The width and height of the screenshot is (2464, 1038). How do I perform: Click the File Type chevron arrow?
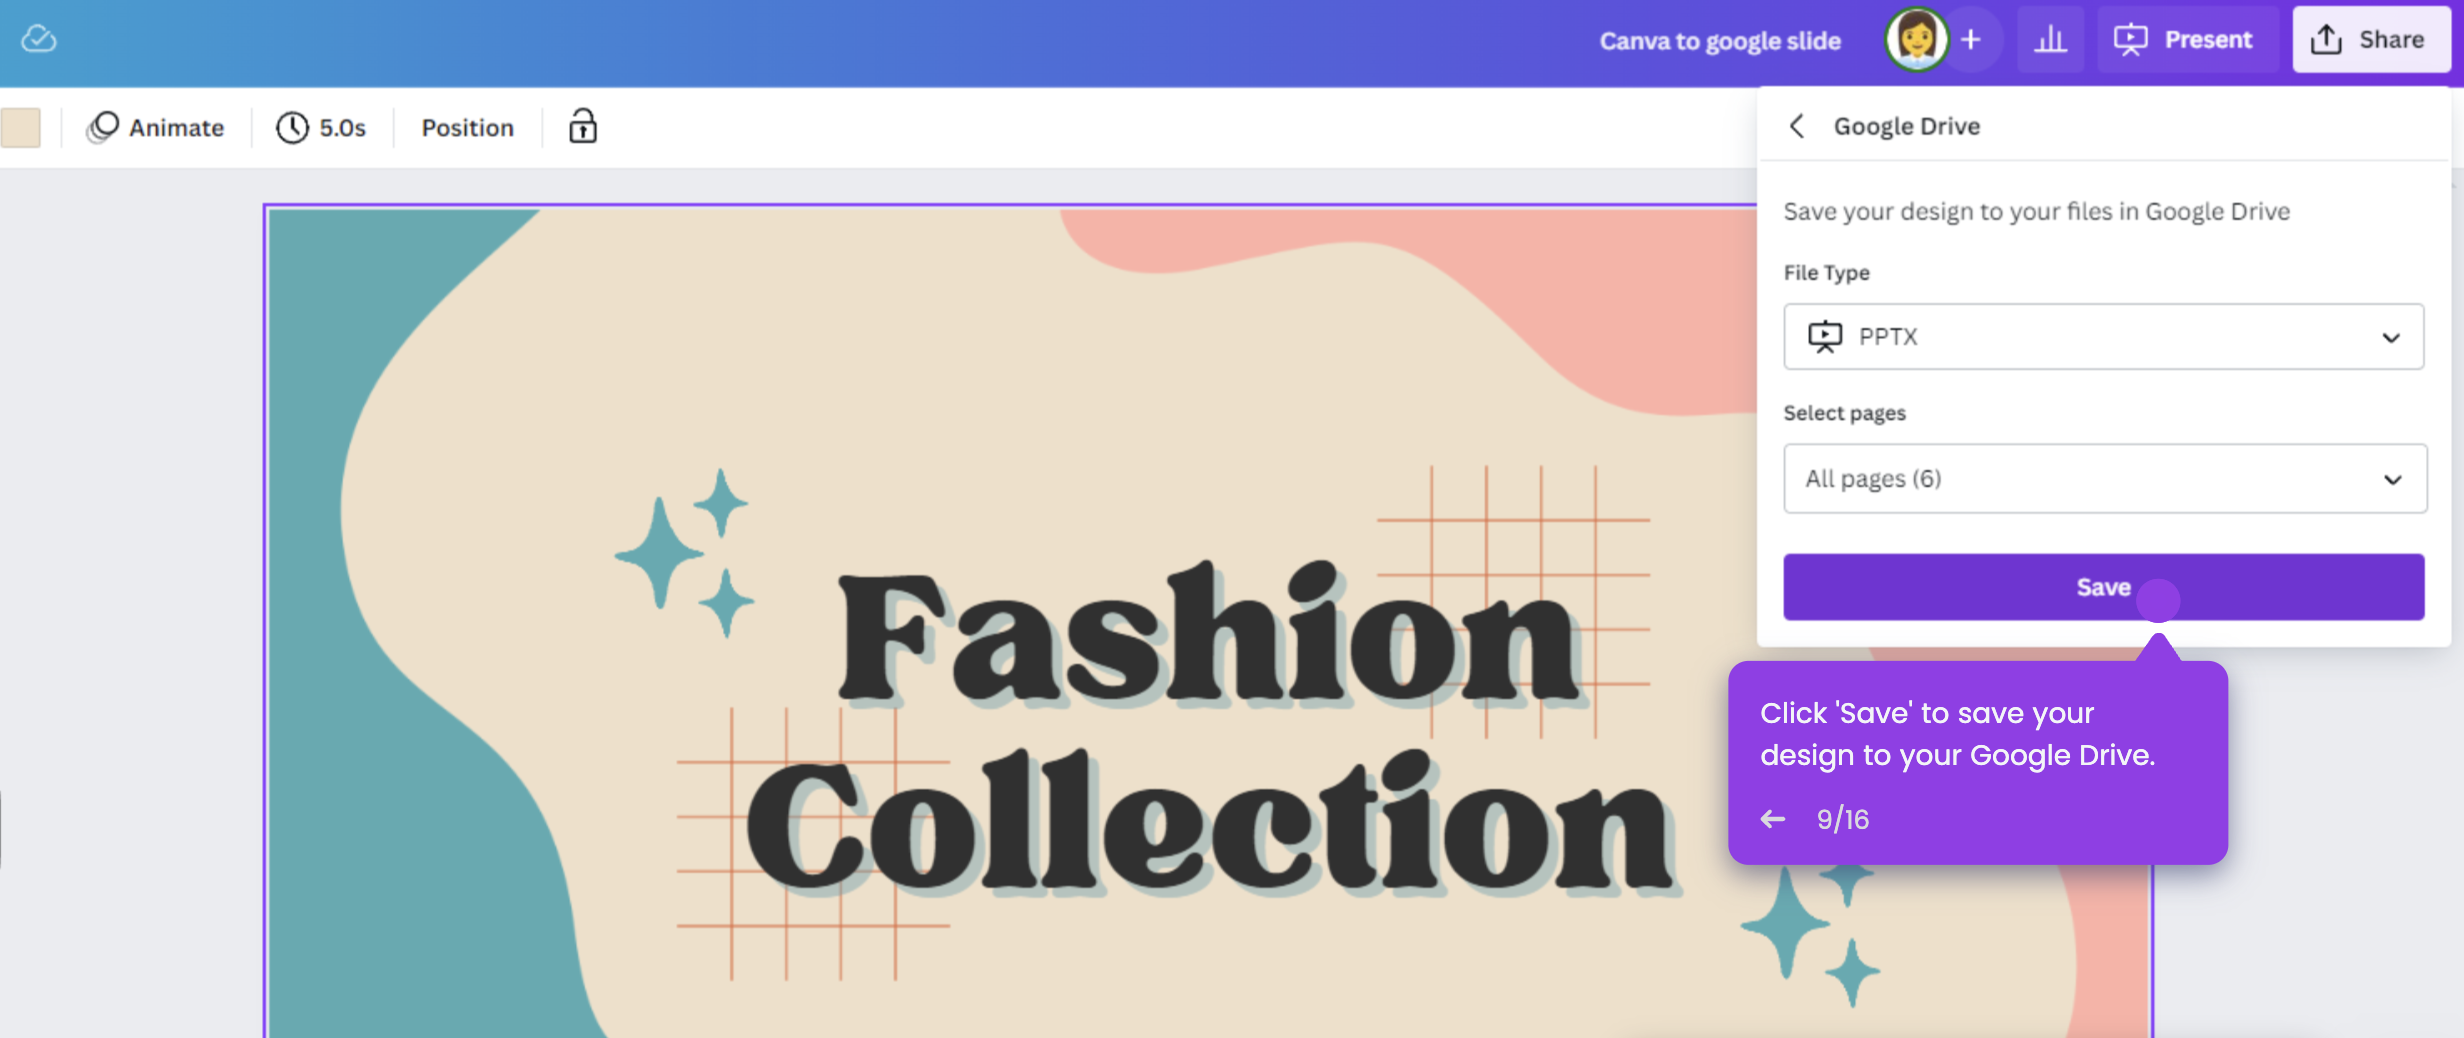pyautogui.click(x=2390, y=338)
